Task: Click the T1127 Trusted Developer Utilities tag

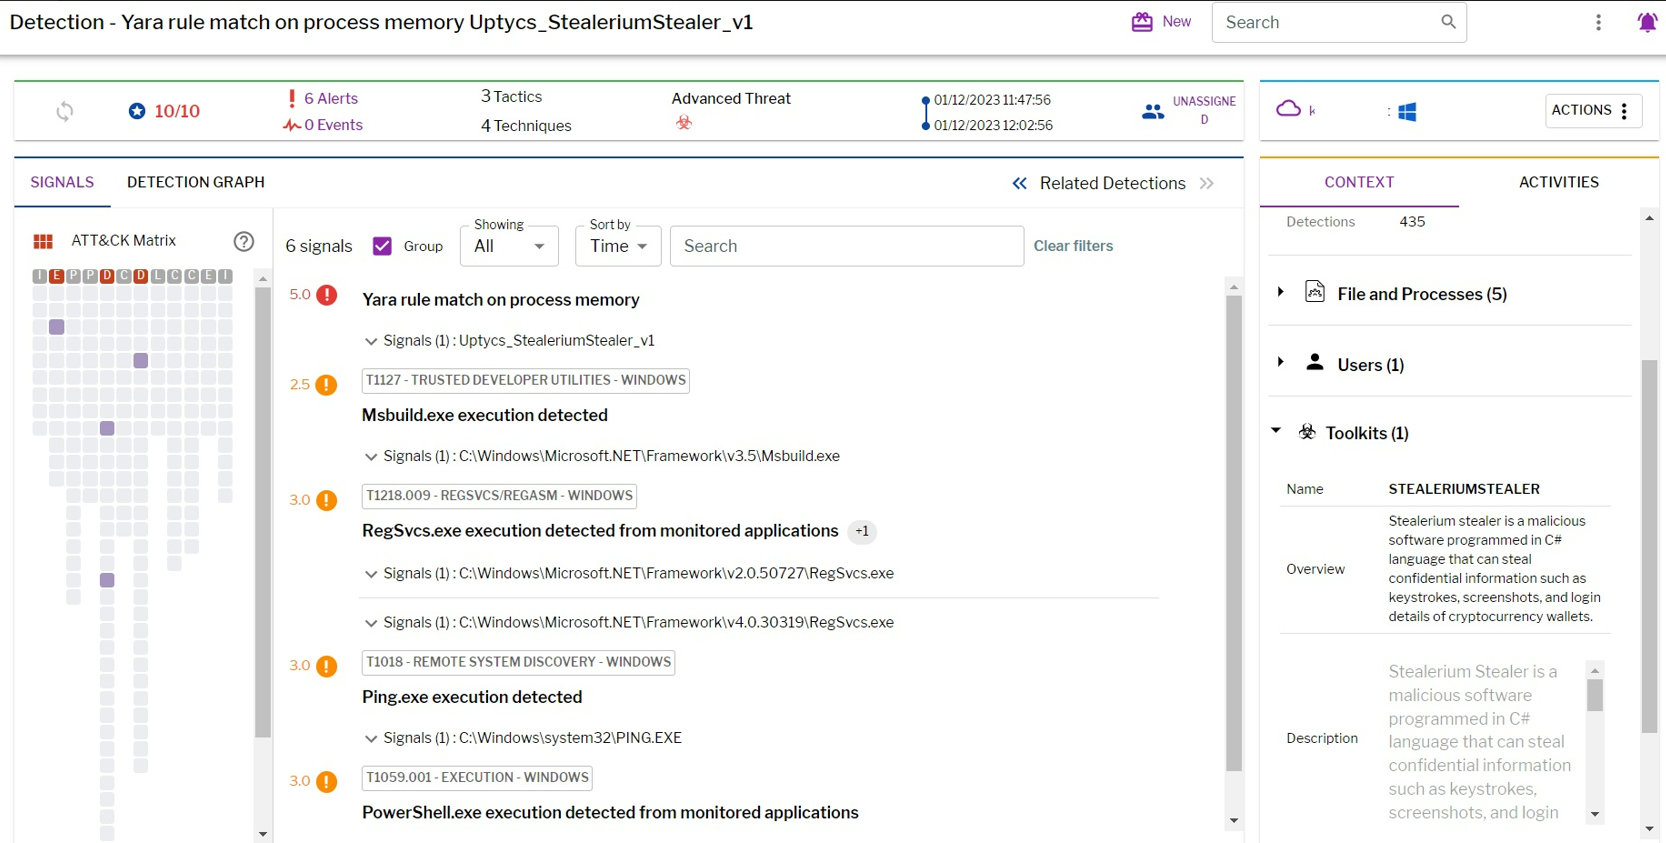Action: [526, 380]
